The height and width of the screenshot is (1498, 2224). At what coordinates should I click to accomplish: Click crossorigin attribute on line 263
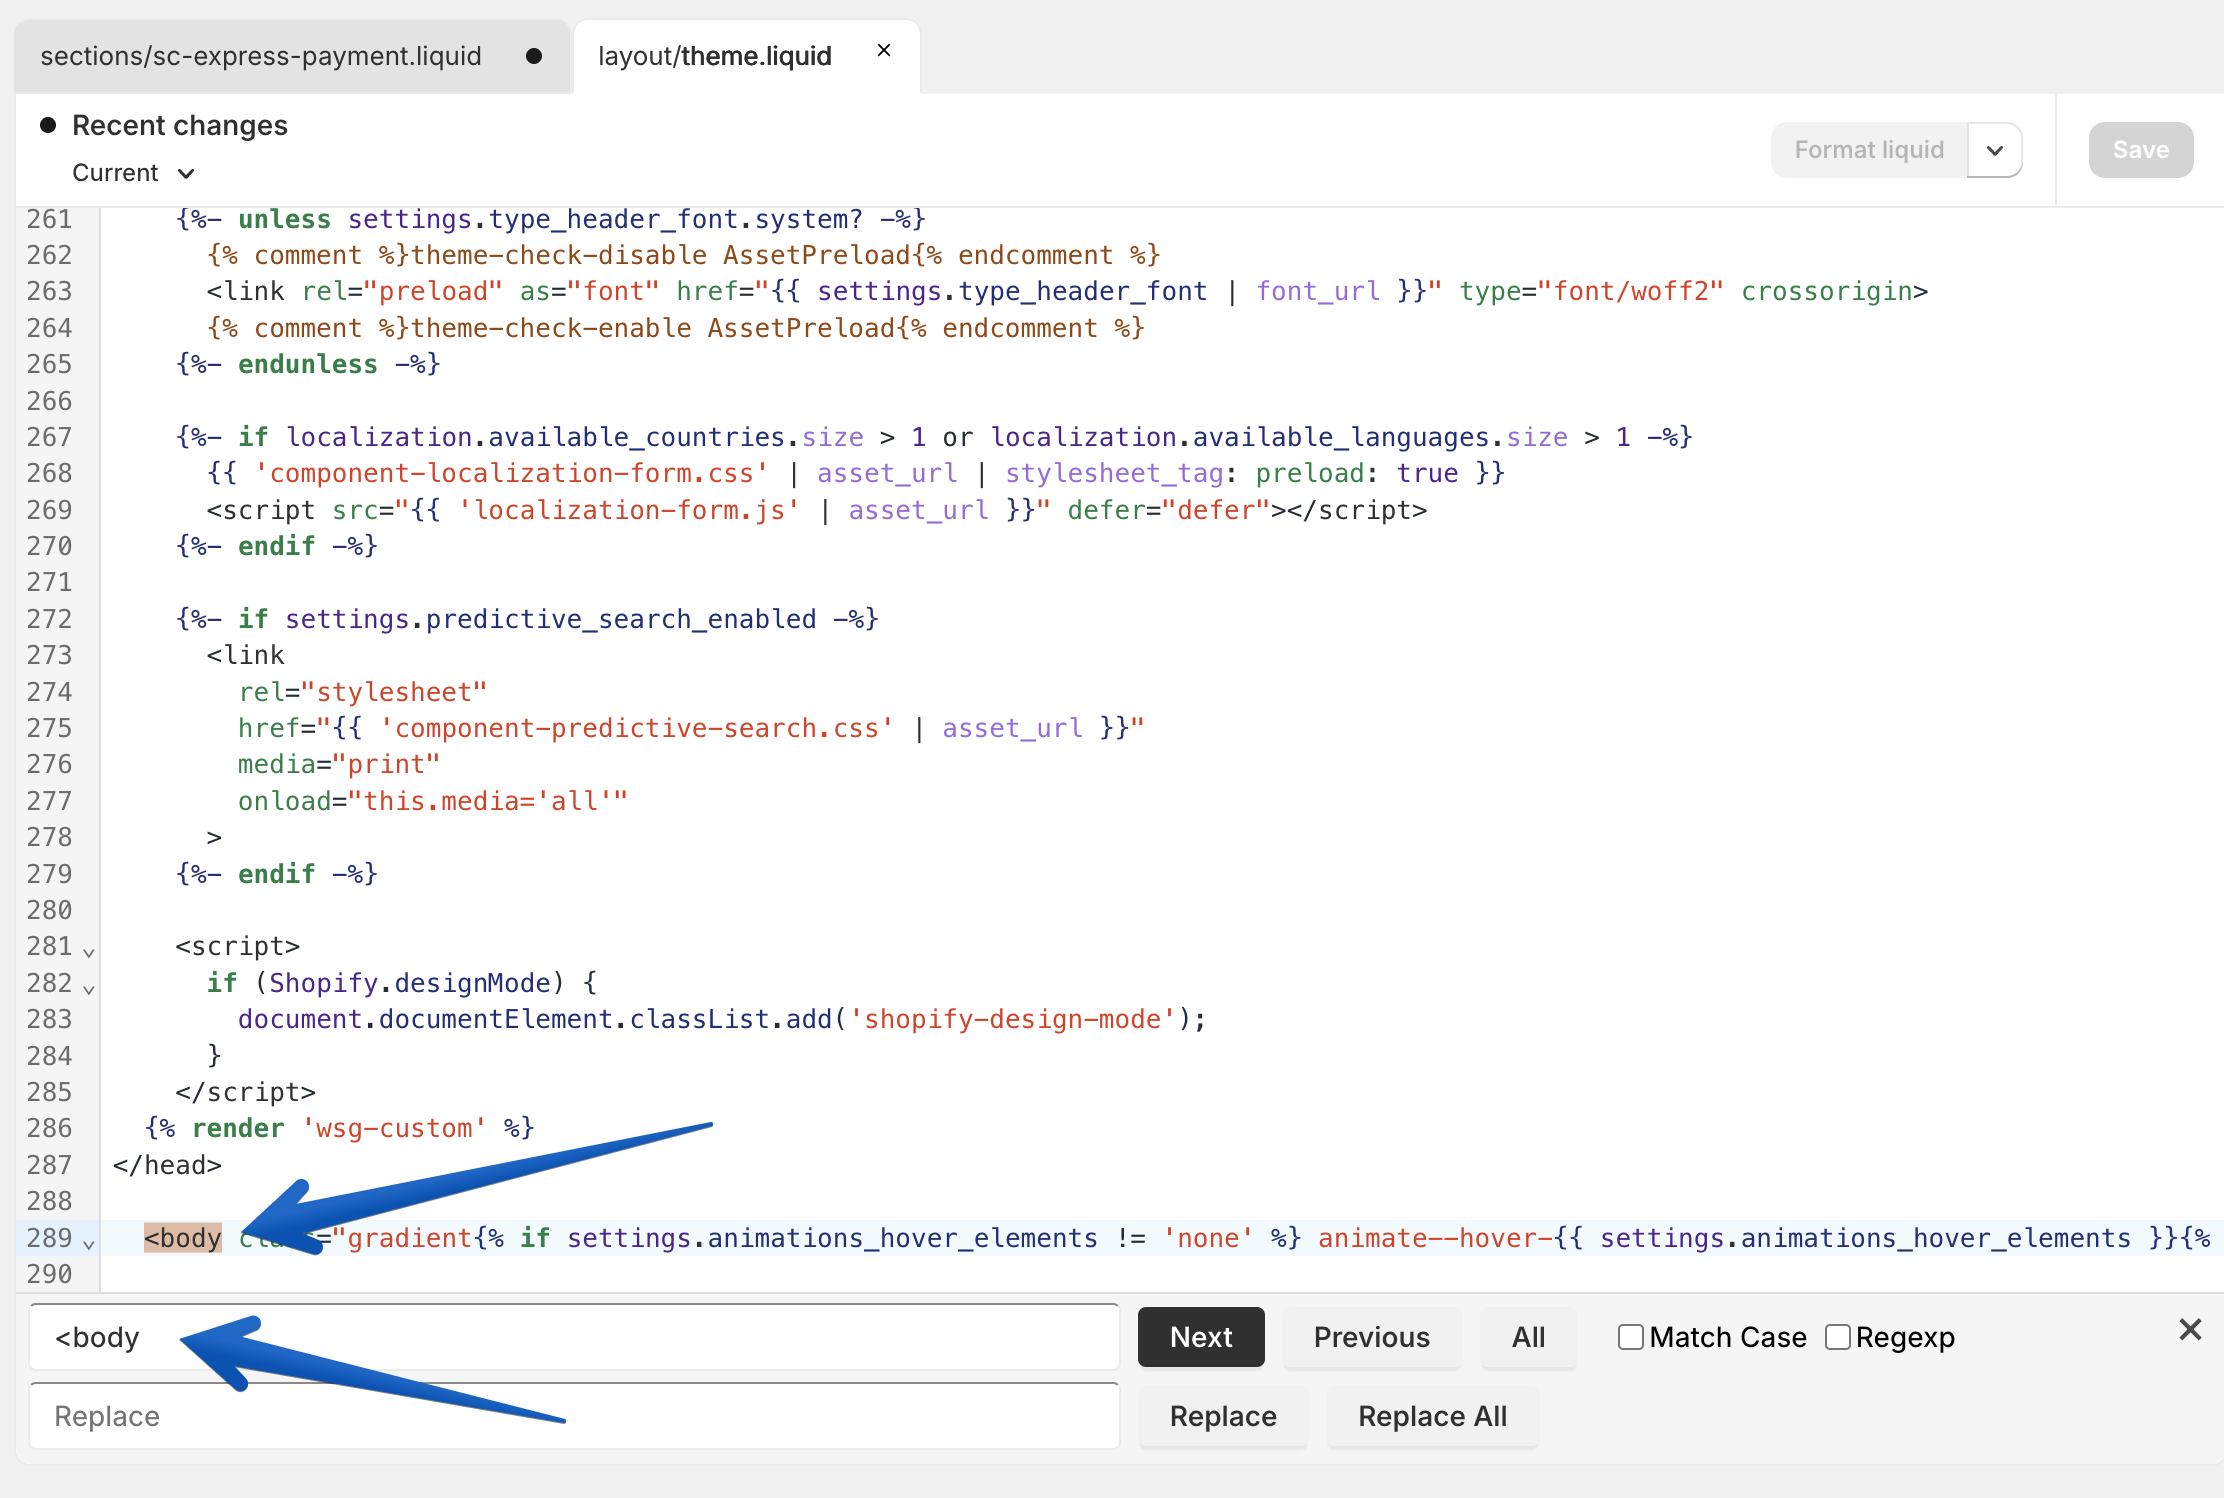tap(1827, 291)
